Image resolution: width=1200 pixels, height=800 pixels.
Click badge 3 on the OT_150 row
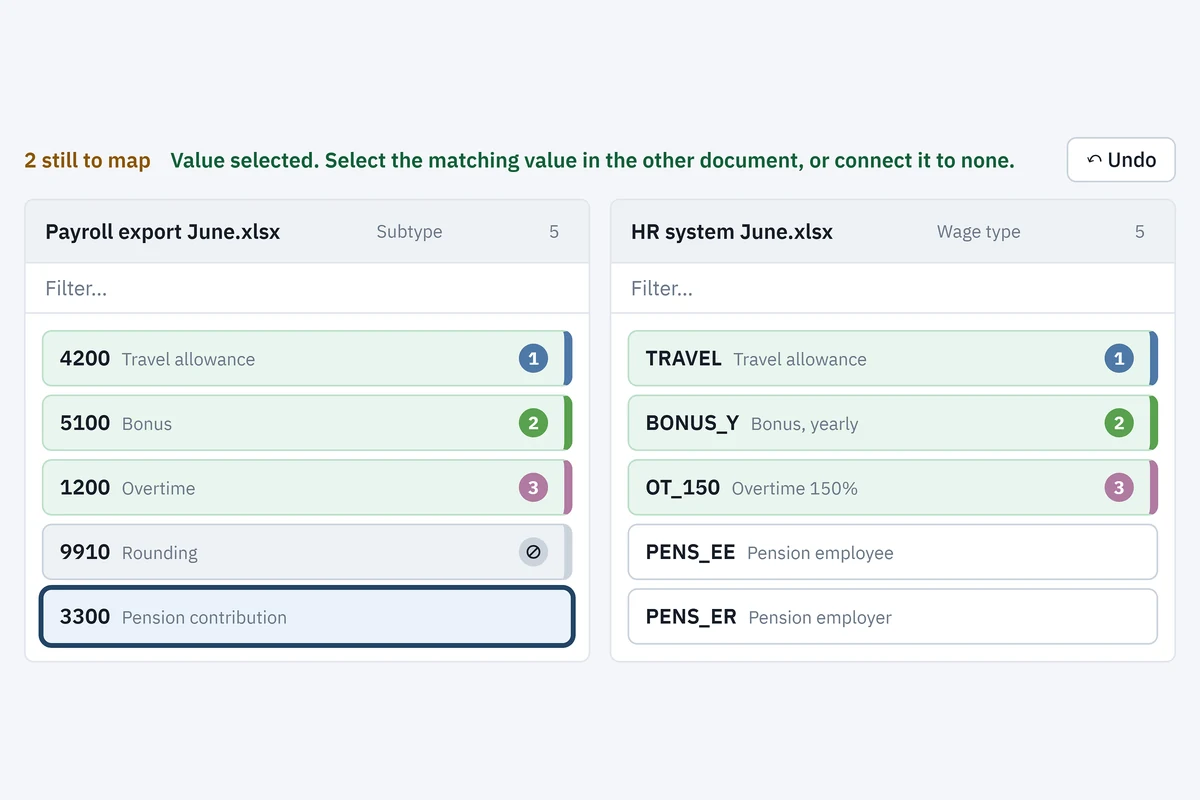[x=1119, y=488]
